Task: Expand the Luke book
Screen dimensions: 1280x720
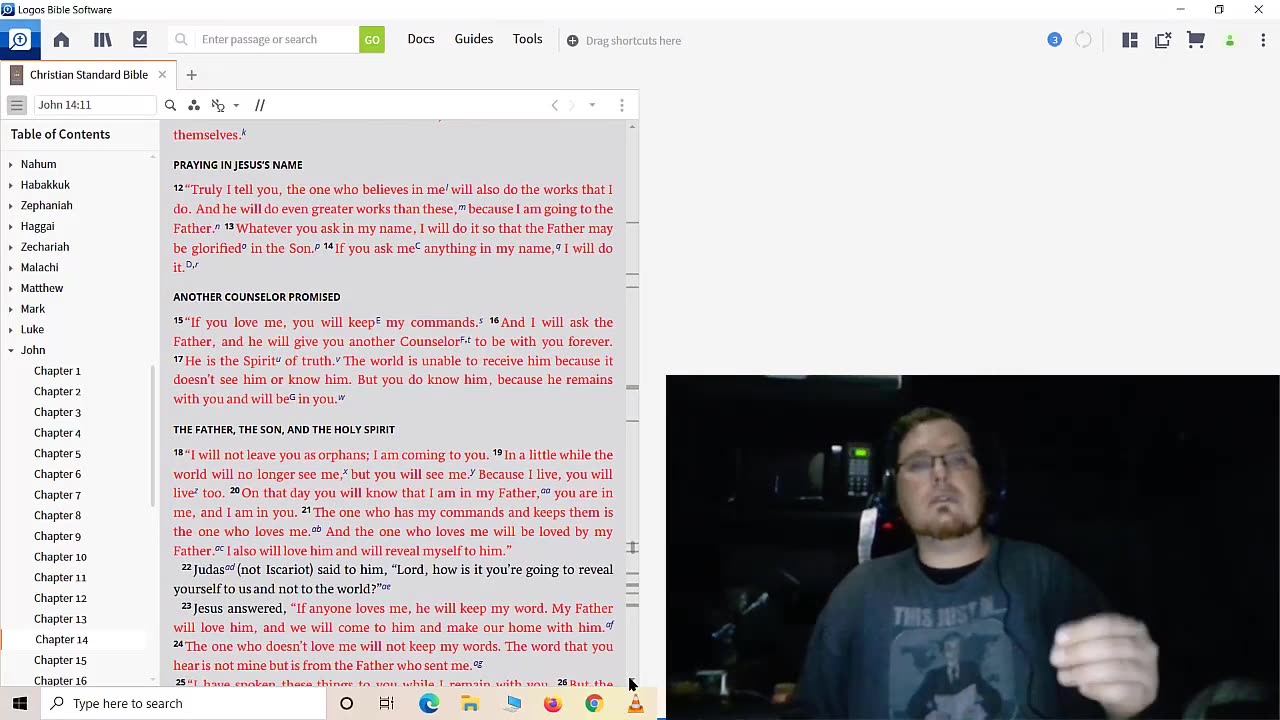Action: click(11, 329)
